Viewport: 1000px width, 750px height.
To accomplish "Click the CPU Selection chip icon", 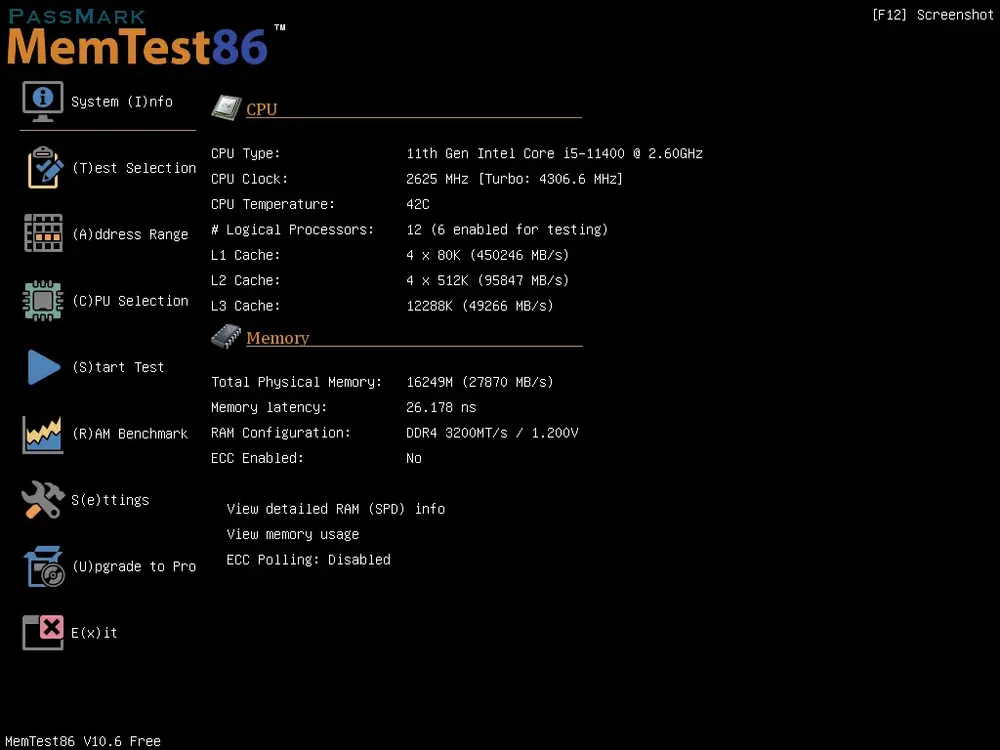I will pyautogui.click(x=43, y=300).
